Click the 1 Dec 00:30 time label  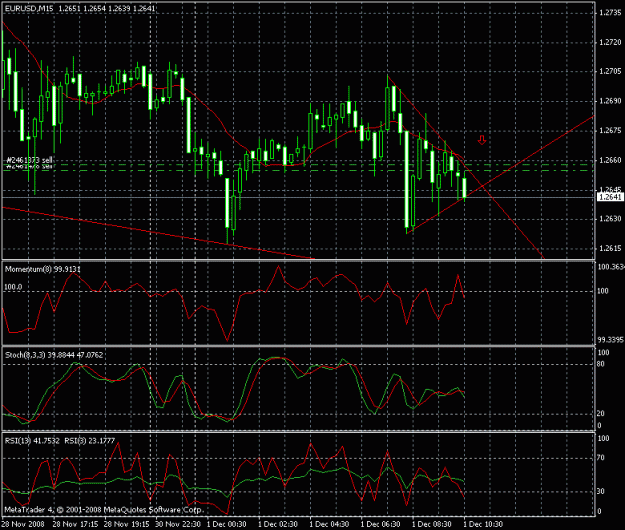click(x=227, y=524)
